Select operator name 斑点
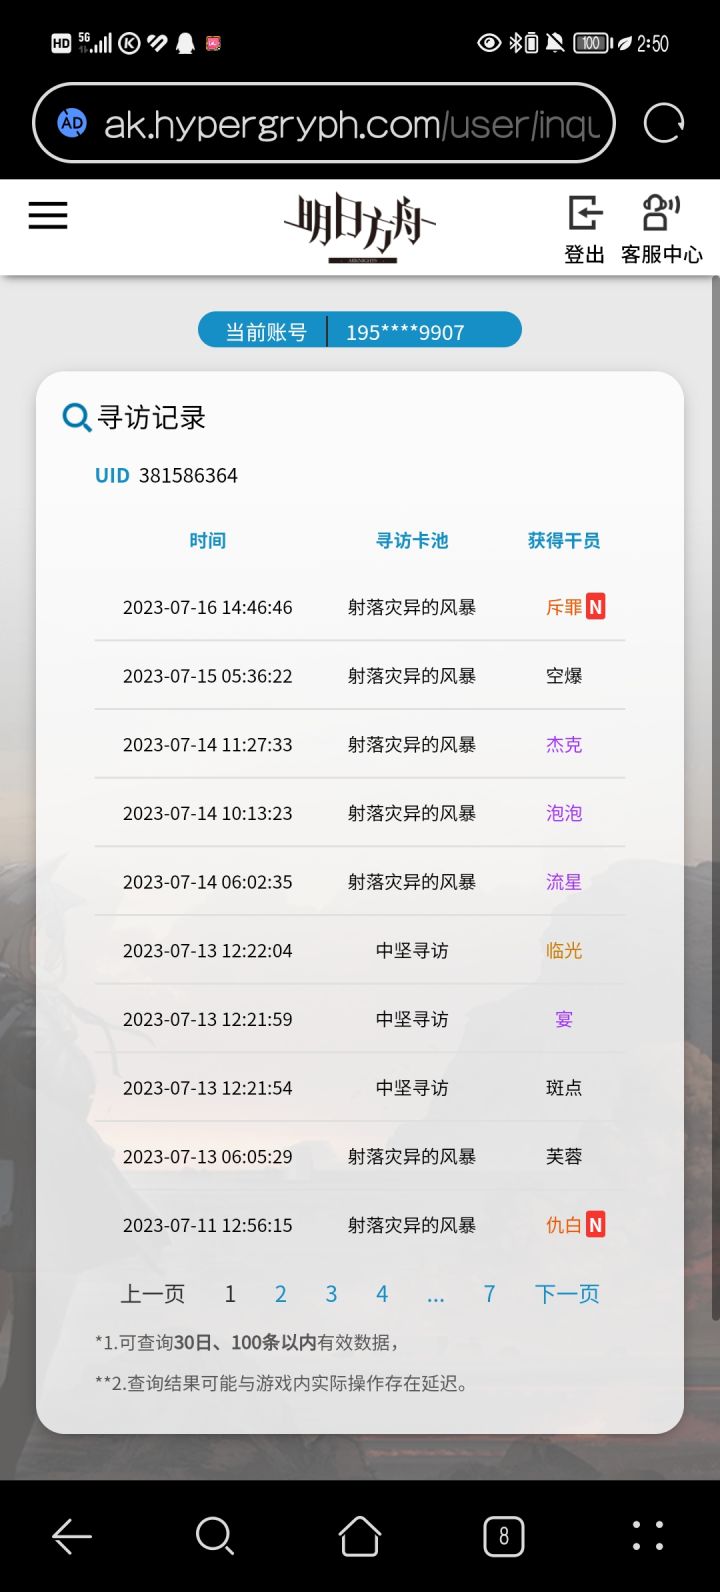This screenshot has height=1592, width=720. tap(564, 1088)
